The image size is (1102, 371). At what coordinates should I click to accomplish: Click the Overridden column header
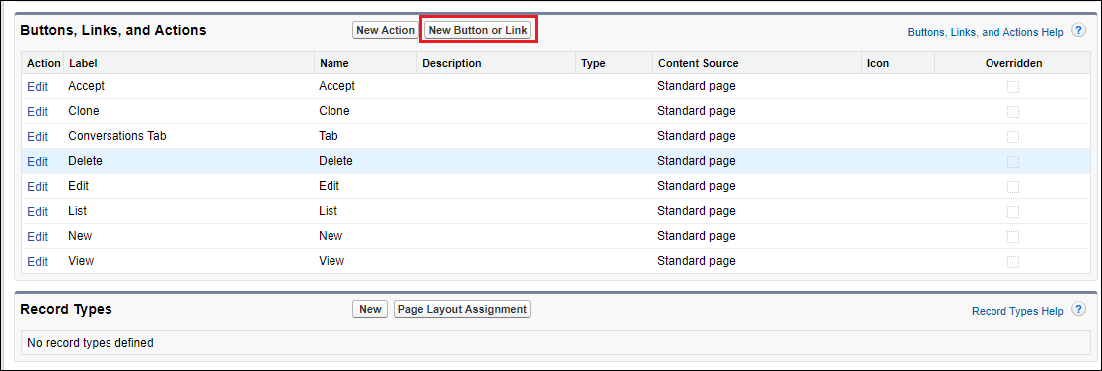click(1013, 63)
